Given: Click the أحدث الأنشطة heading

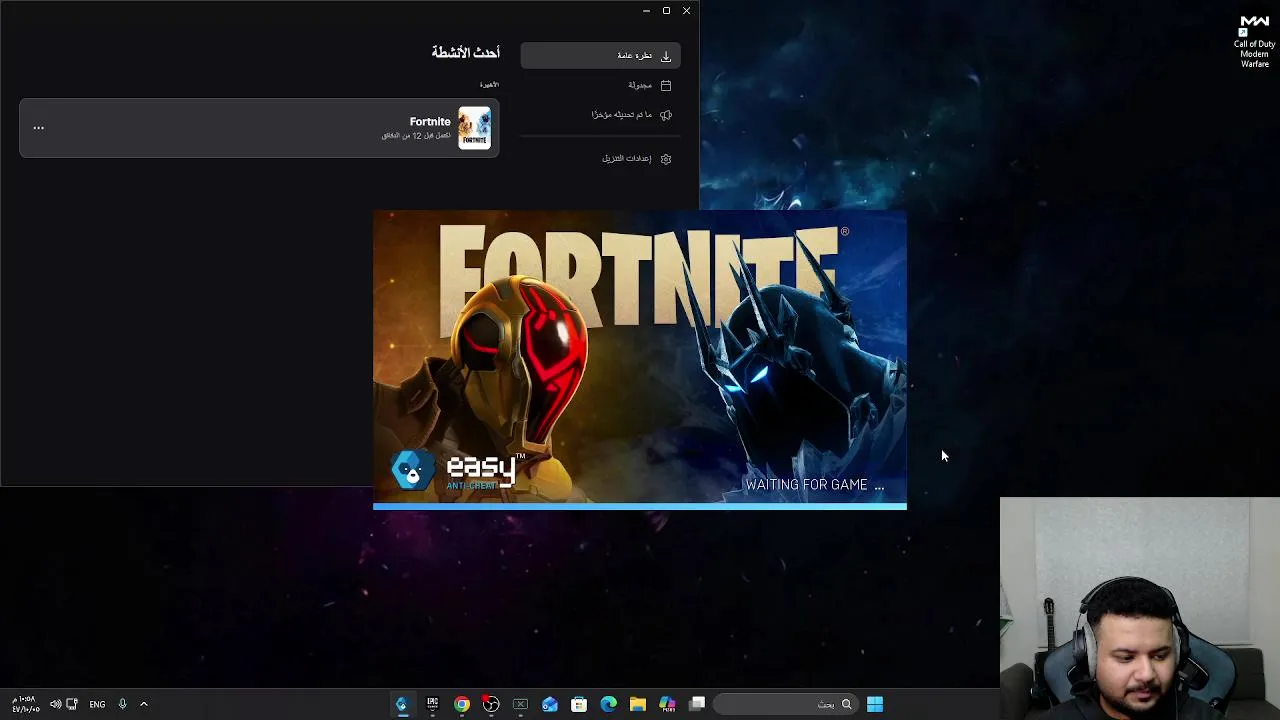Looking at the screenshot, I should click(x=465, y=52).
